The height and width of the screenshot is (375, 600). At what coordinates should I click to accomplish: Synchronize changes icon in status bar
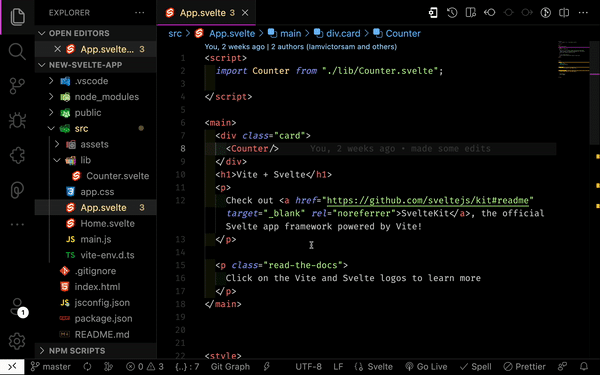click(87, 367)
